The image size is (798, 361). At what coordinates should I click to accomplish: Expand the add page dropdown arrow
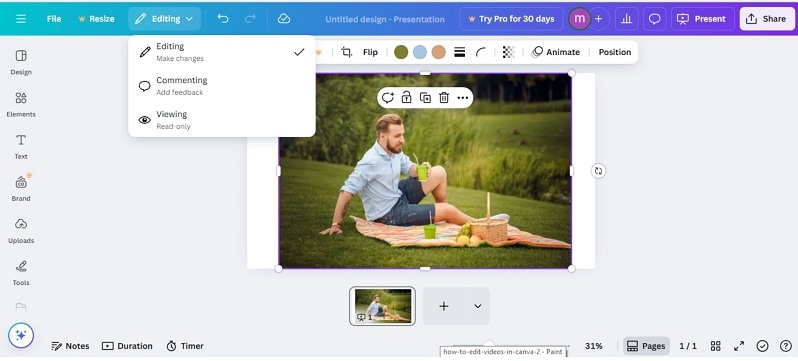tap(477, 306)
